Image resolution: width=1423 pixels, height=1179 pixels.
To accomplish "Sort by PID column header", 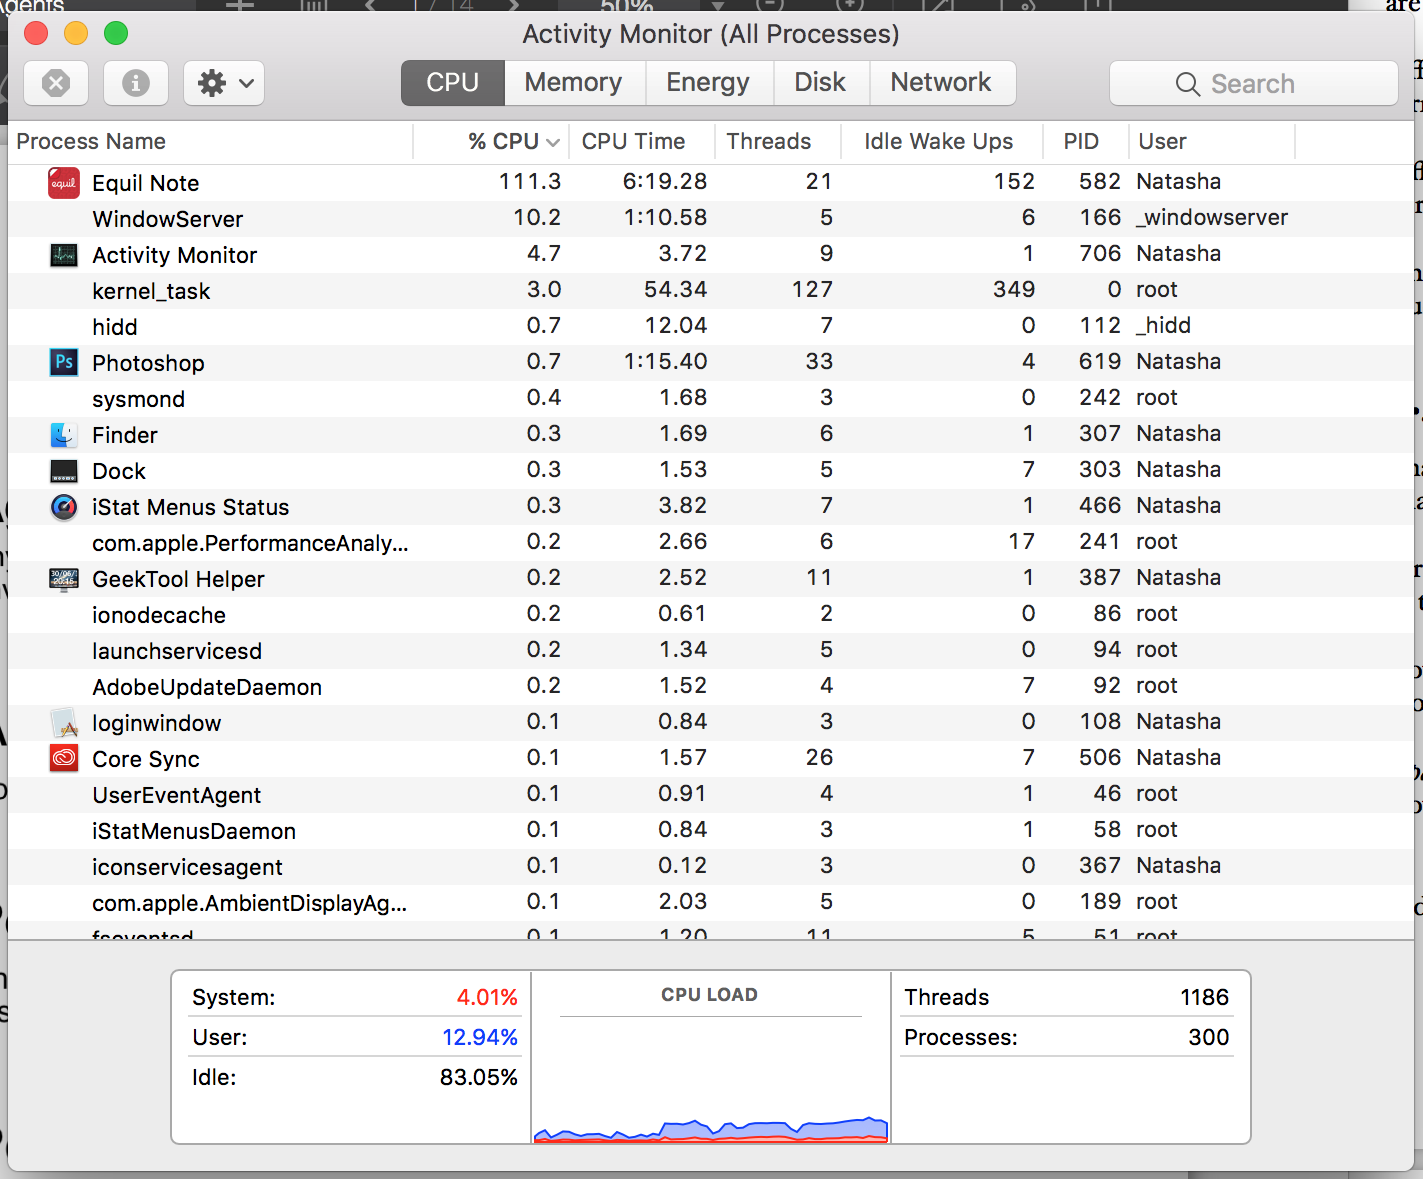I will (x=1086, y=142).
